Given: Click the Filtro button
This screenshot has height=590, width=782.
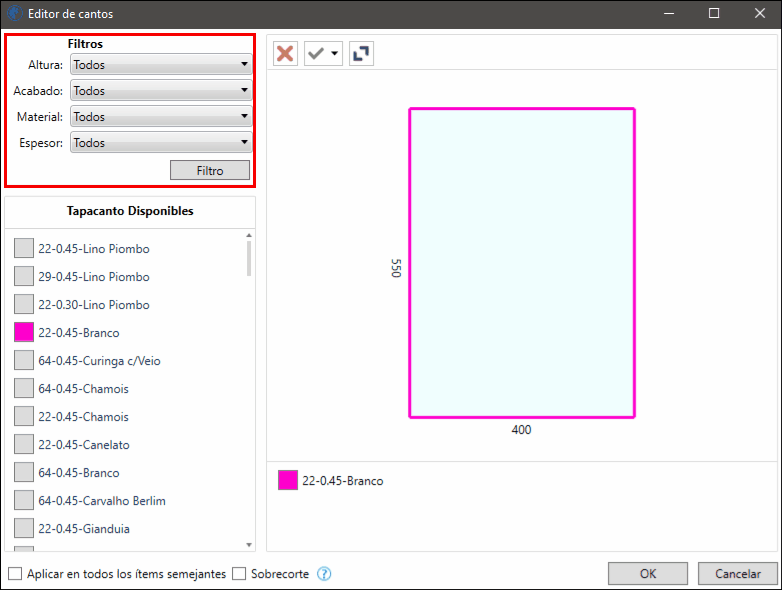Looking at the screenshot, I should tap(210, 170).
